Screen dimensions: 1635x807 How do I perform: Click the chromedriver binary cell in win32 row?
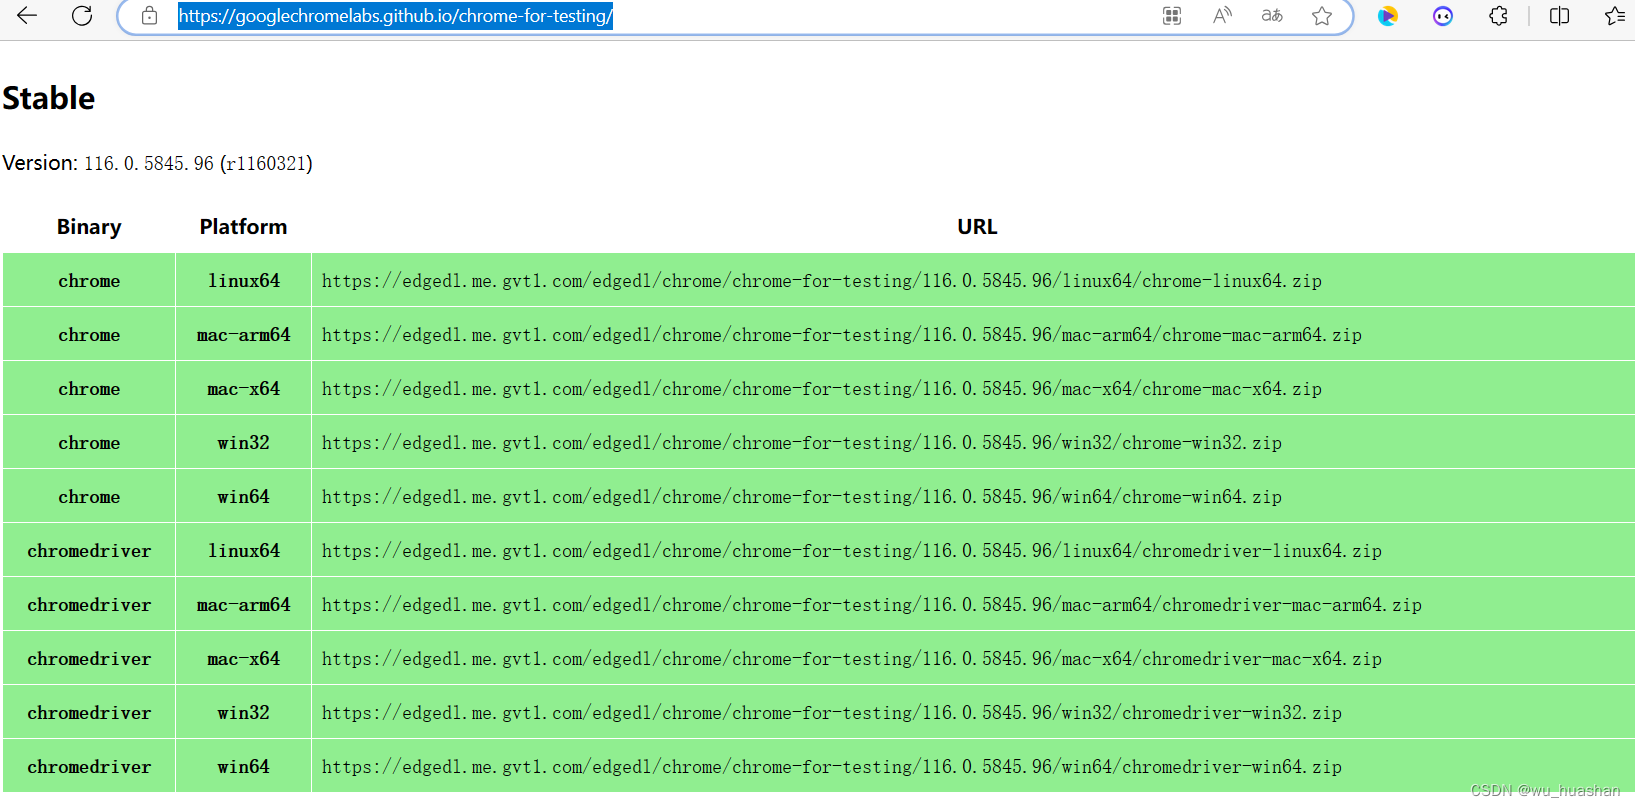pyautogui.click(x=89, y=713)
